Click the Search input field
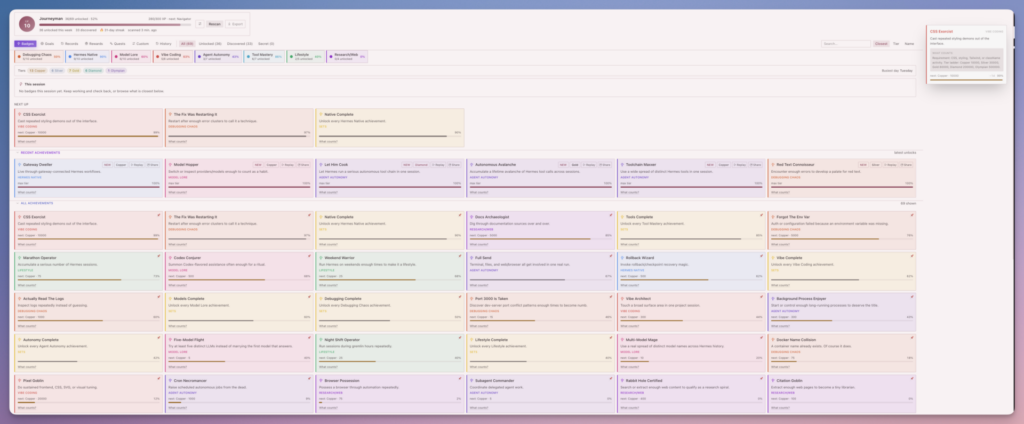Image resolution: width=1024 pixels, height=424 pixels. (x=846, y=44)
